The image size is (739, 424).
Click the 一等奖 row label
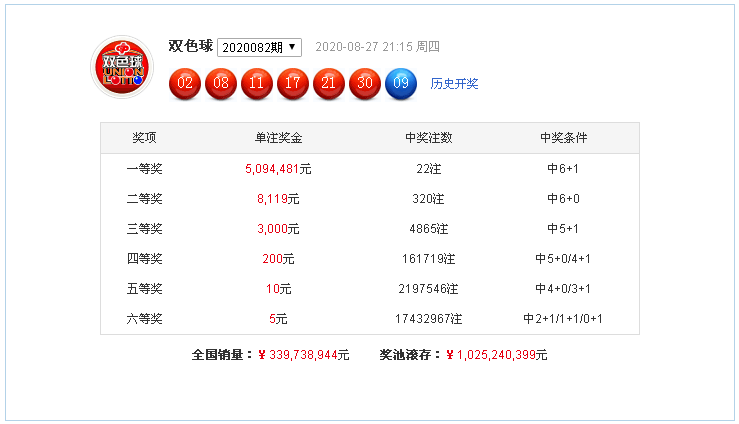144,169
